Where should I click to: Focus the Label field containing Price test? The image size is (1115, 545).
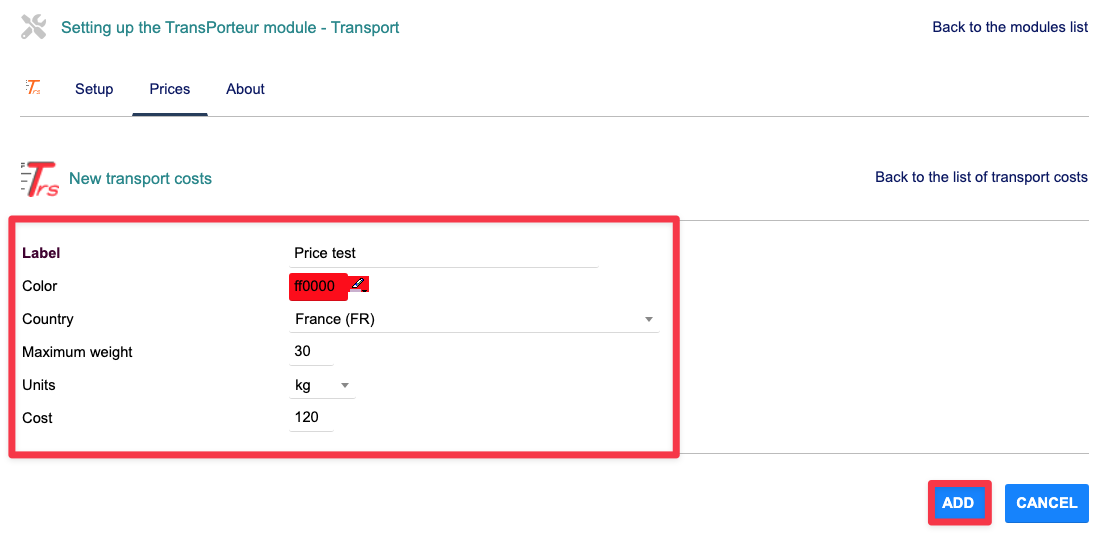443,253
